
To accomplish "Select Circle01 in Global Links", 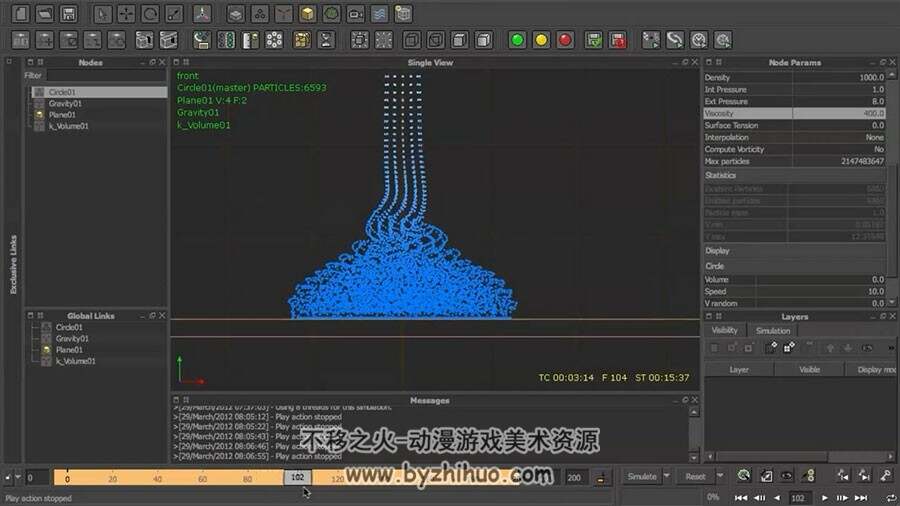I will click(69, 327).
